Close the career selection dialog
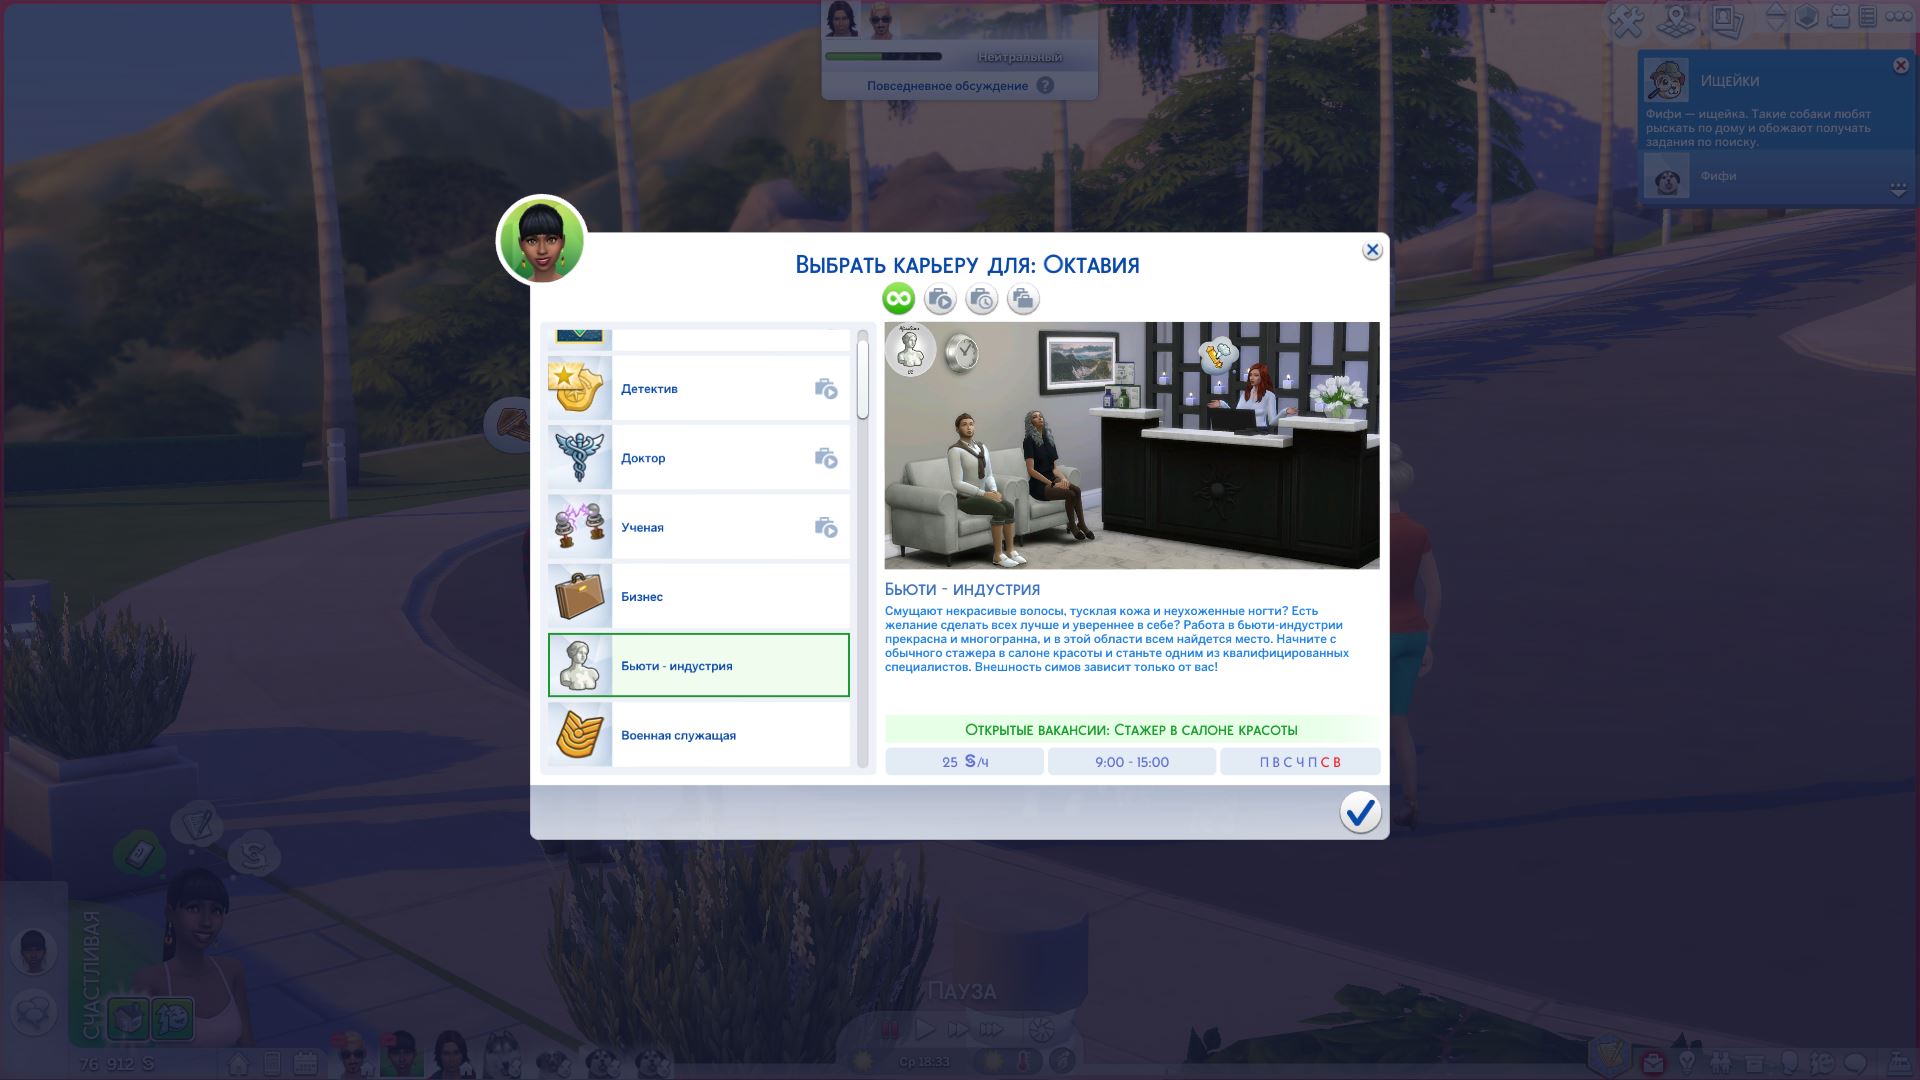Screen dimensions: 1920x1080 pos(1372,250)
